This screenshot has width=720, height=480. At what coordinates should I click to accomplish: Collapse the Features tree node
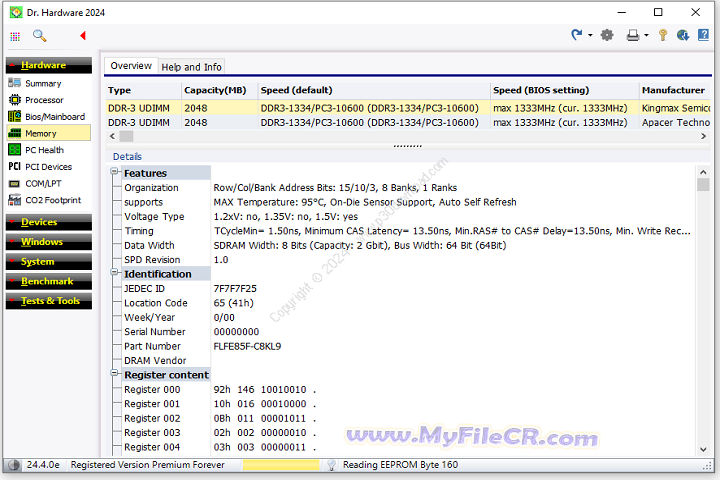click(114, 172)
